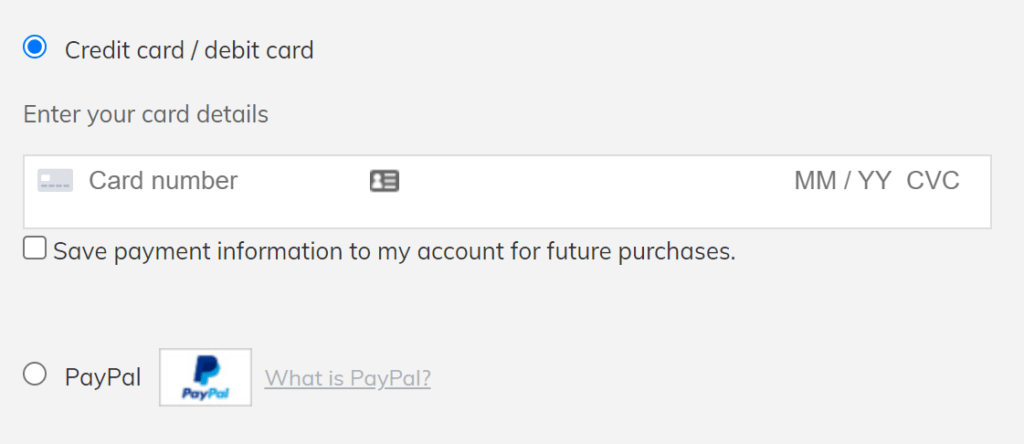Viewport: 1024px width, 444px height.
Task: Click the "PayPal" option label text
Action: coord(102,378)
